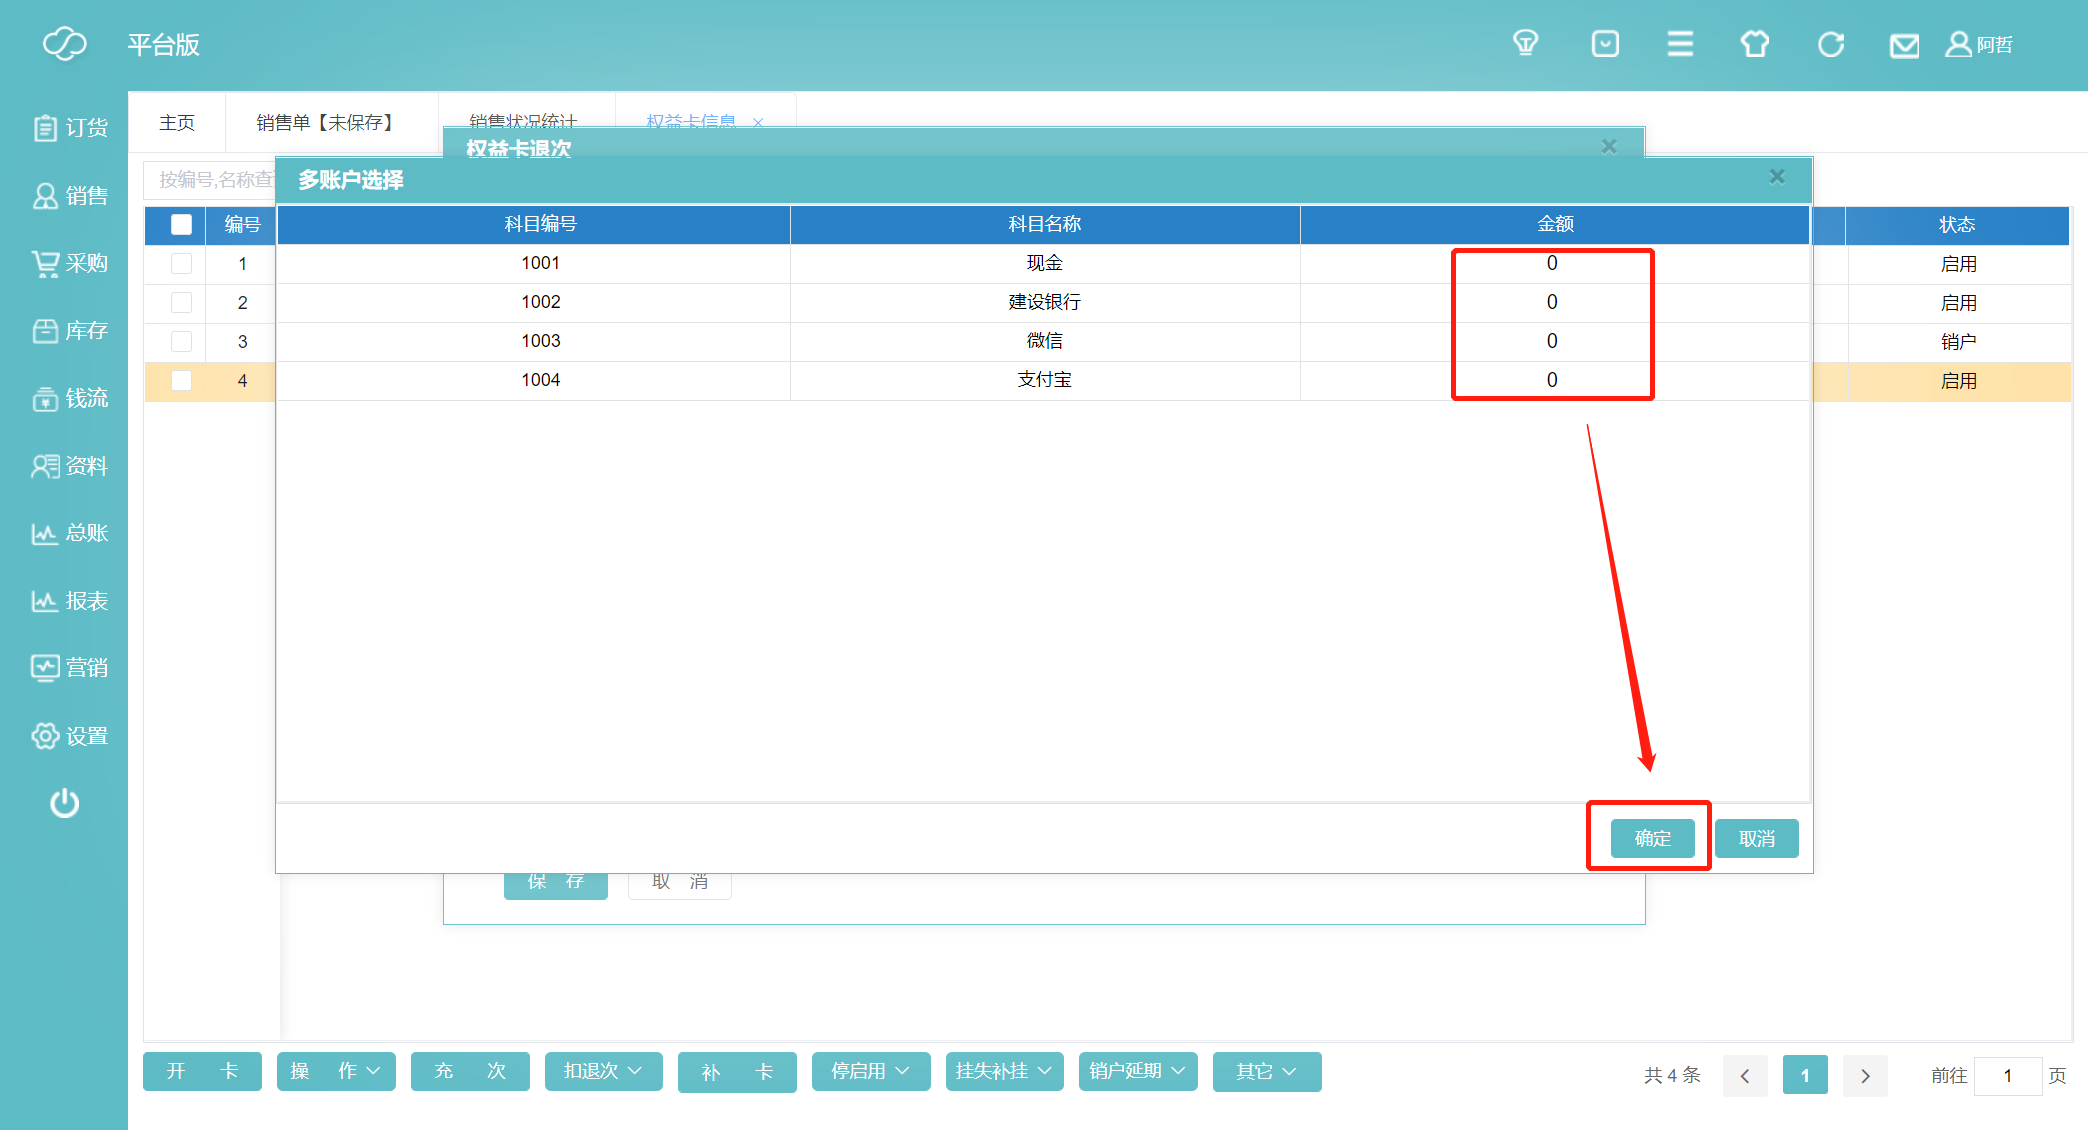Click the 取消 button in dialog
Screen dimensions: 2088x1130
coord(1756,838)
